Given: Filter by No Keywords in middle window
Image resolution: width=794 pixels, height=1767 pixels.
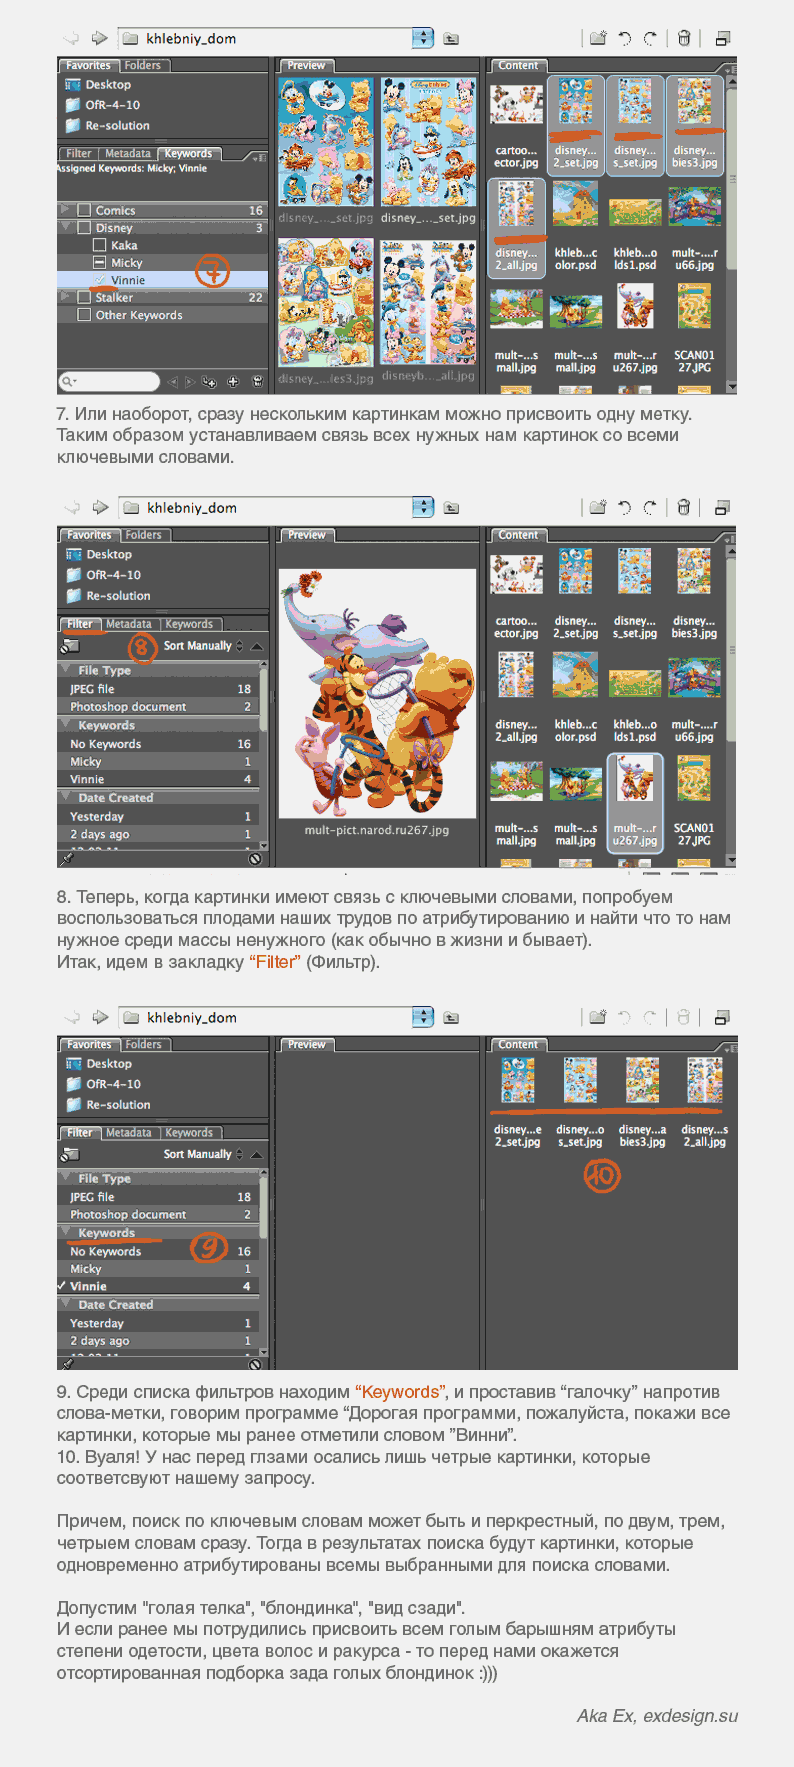Looking at the screenshot, I should [158, 744].
